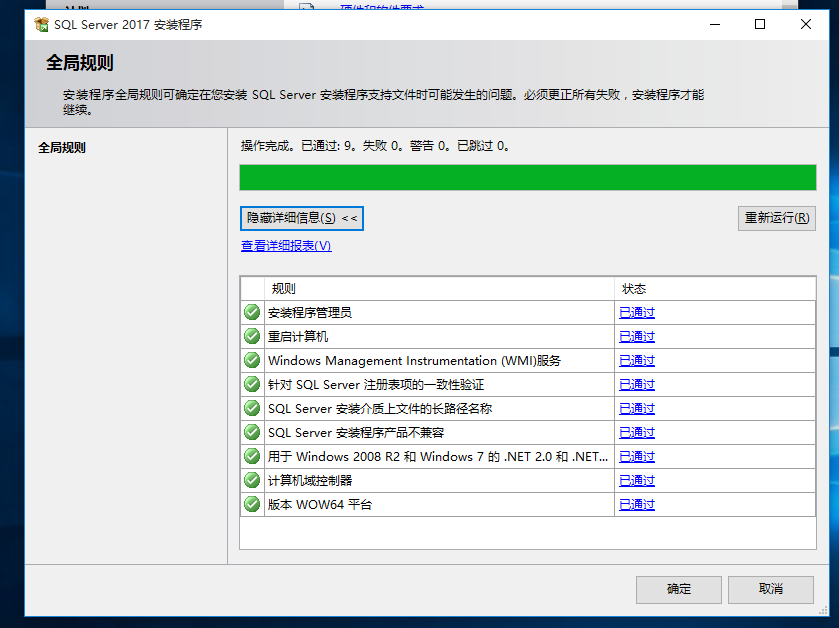
Task: Click the check icon for the .NET 2.0 rule
Action: pyautogui.click(x=252, y=456)
